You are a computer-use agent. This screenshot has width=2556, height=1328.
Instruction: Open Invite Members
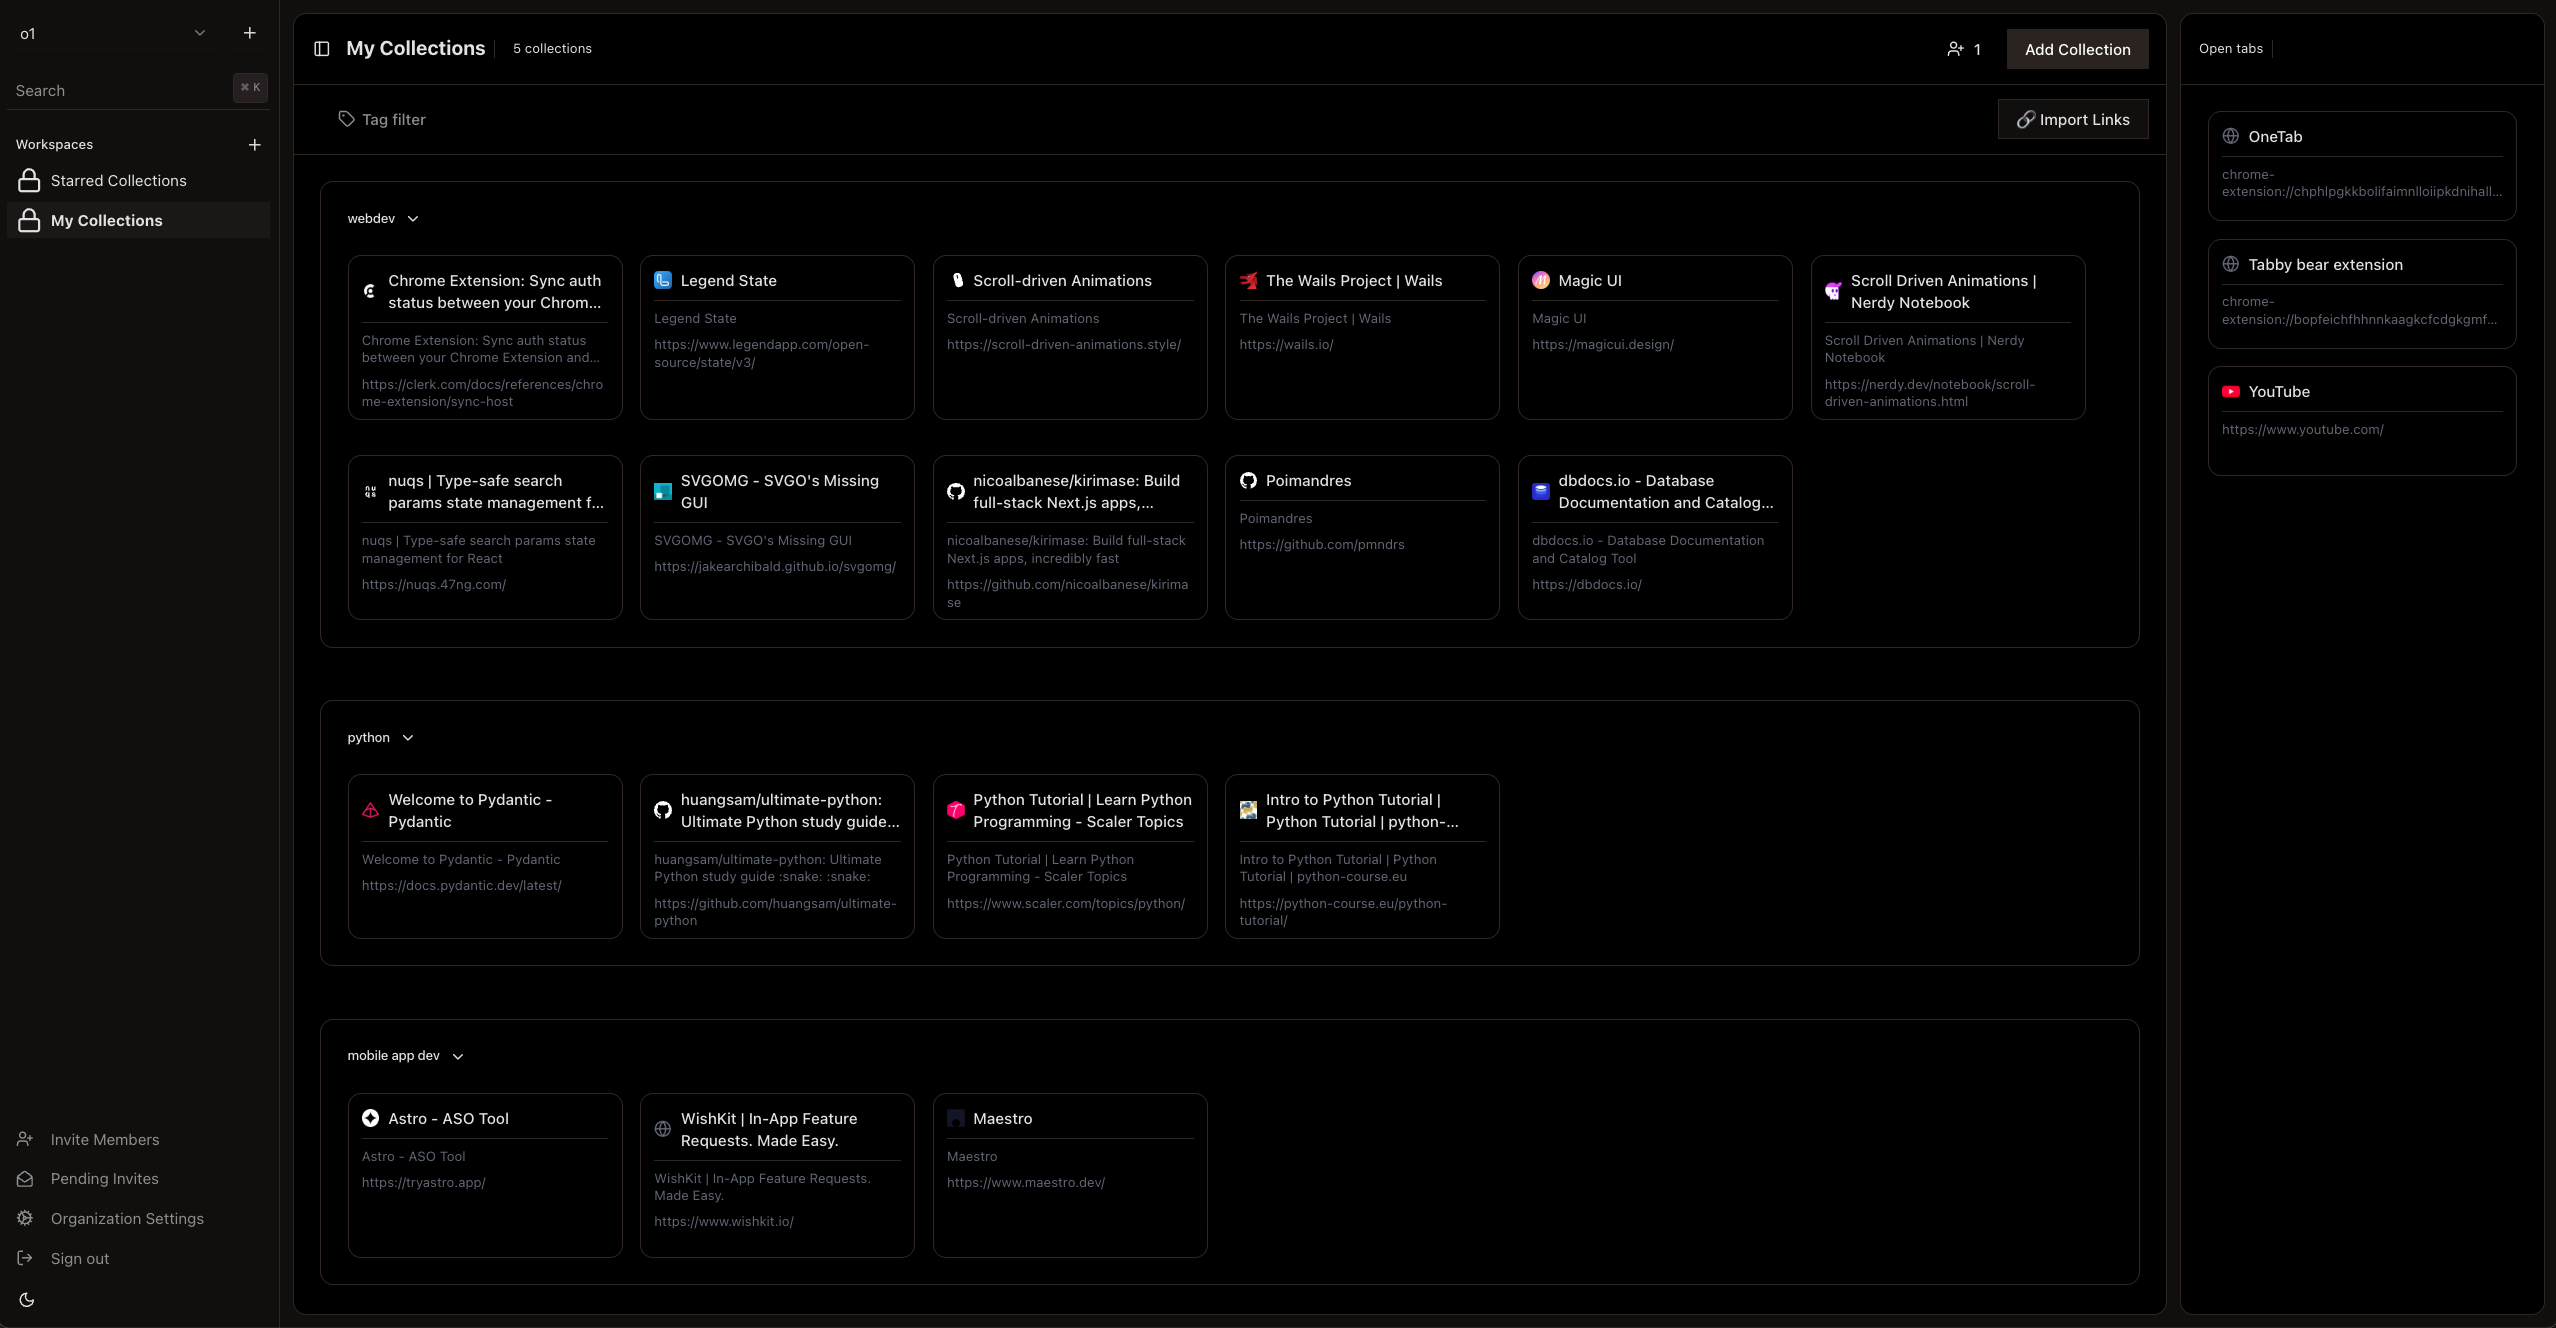[105, 1140]
